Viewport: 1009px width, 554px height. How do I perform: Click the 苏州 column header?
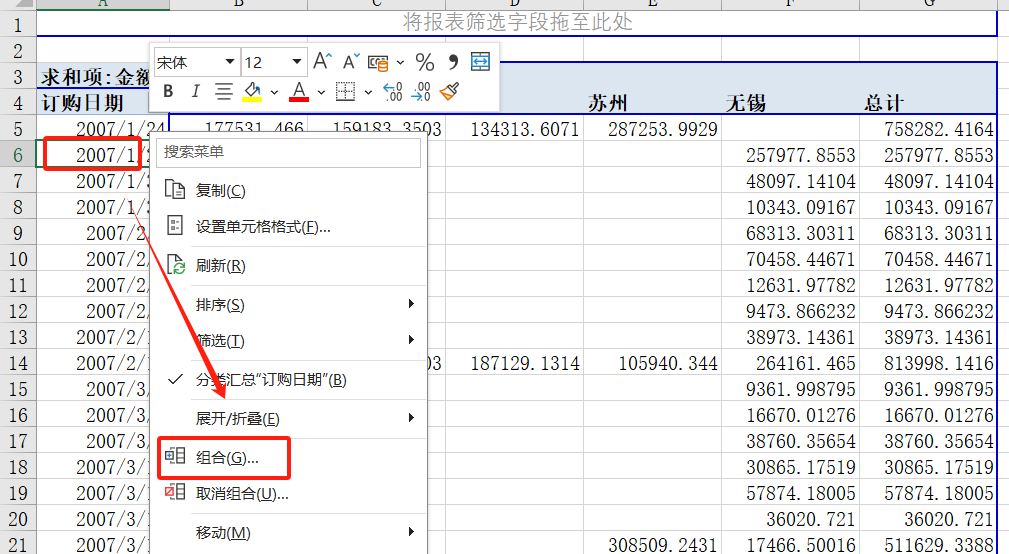click(x=653, y=103)
